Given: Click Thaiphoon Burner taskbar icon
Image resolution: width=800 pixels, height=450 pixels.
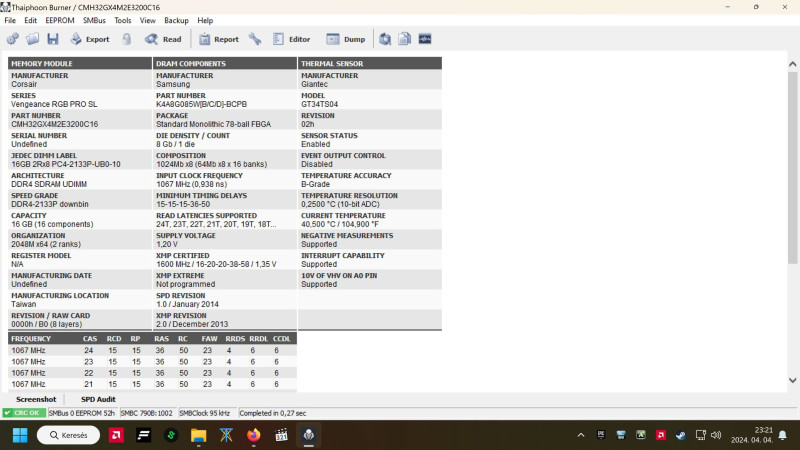Looking at the screenshot, I should (309, 435).
